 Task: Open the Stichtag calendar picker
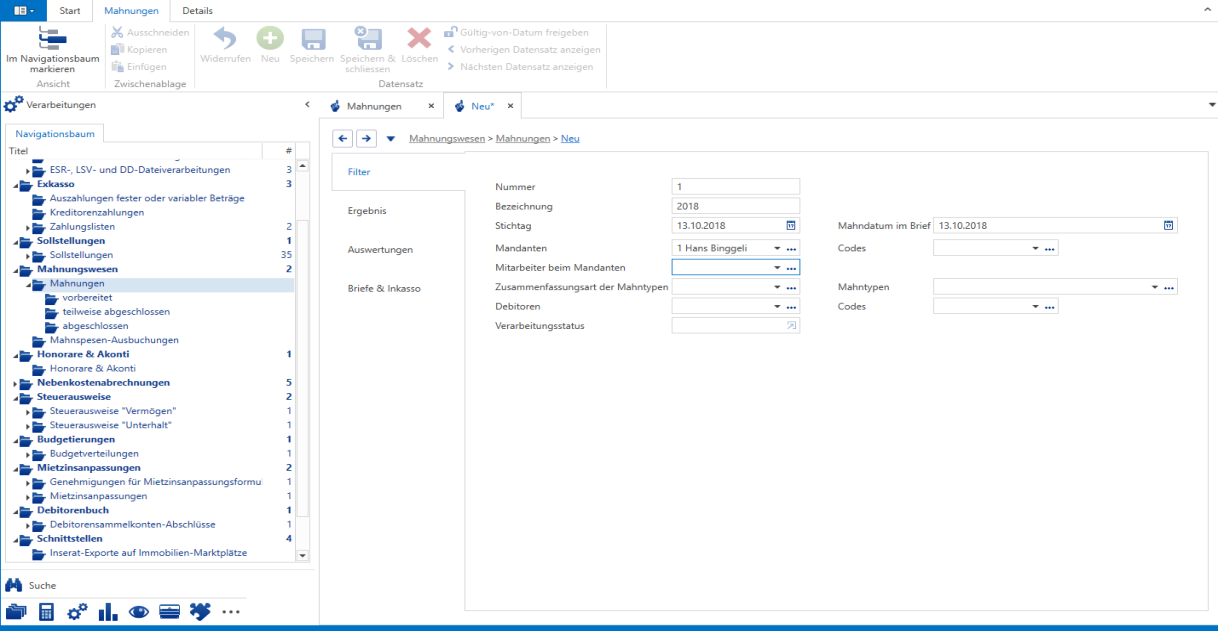point(791,226)
